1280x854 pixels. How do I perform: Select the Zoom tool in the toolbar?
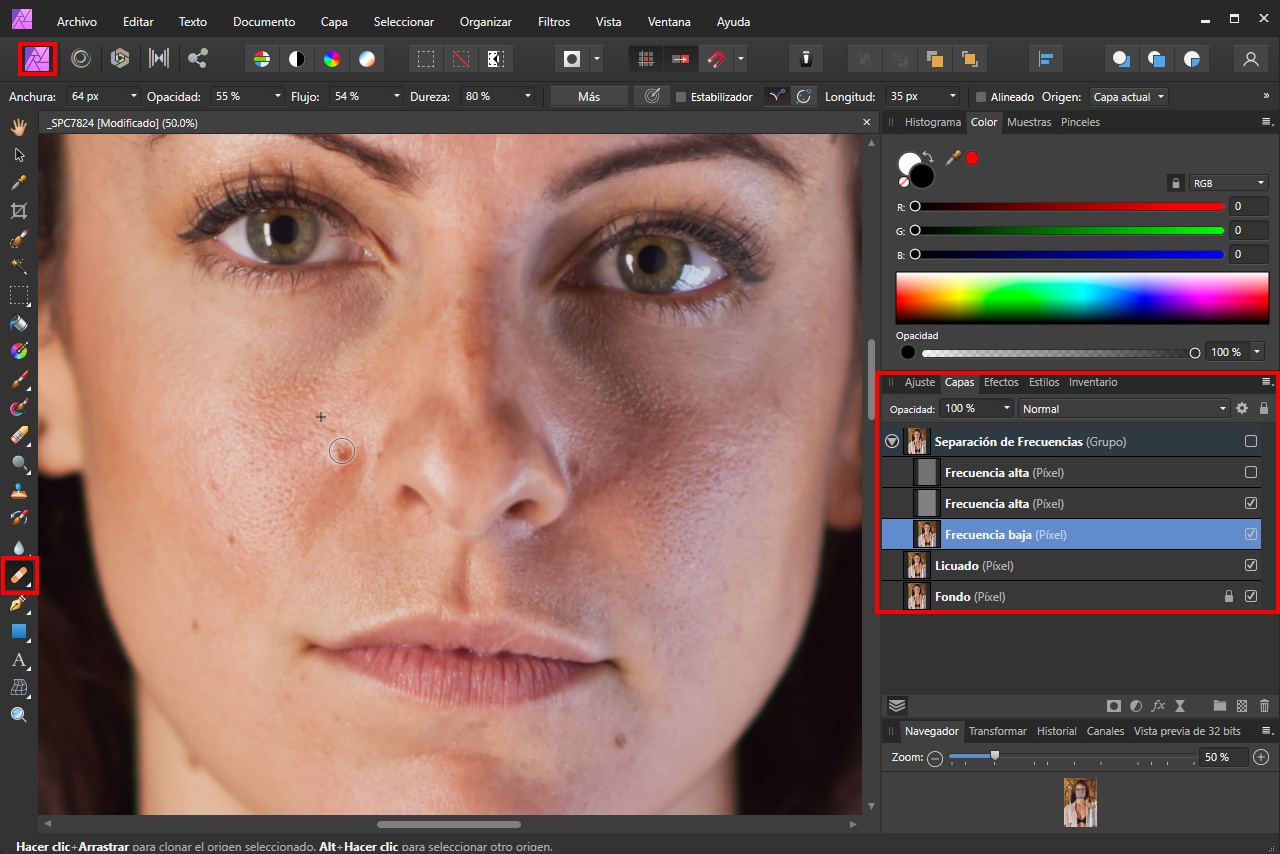pyautogui.click(x=19, y=714)
